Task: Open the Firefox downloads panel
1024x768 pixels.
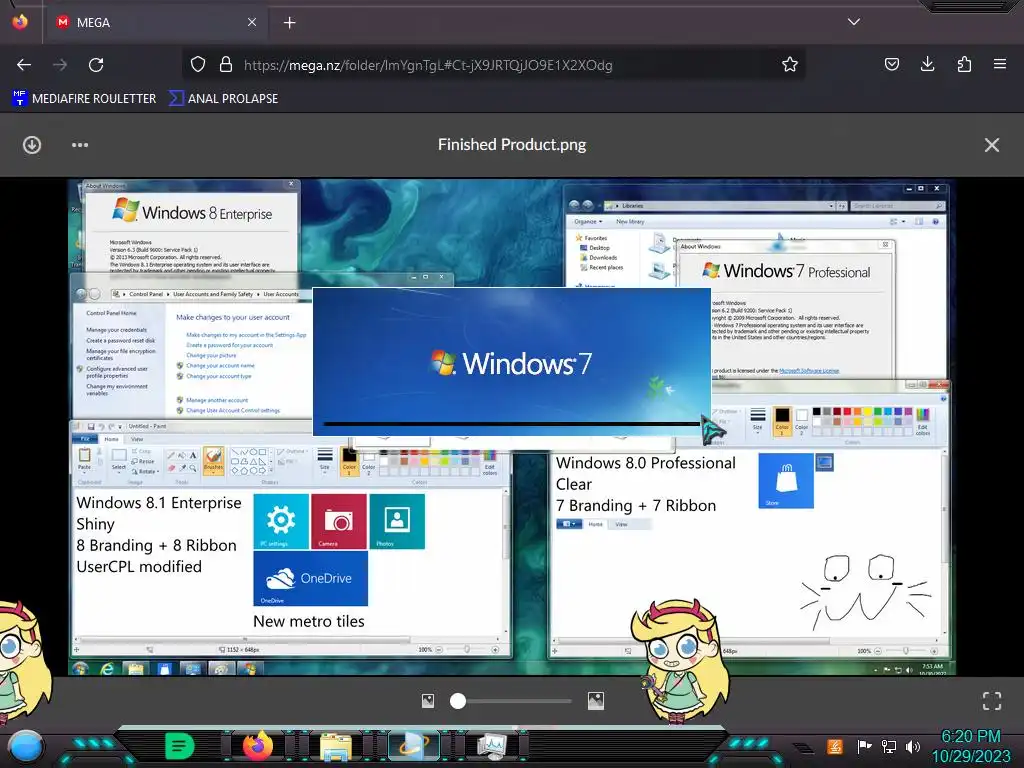Action: click(x=927, y=64)
